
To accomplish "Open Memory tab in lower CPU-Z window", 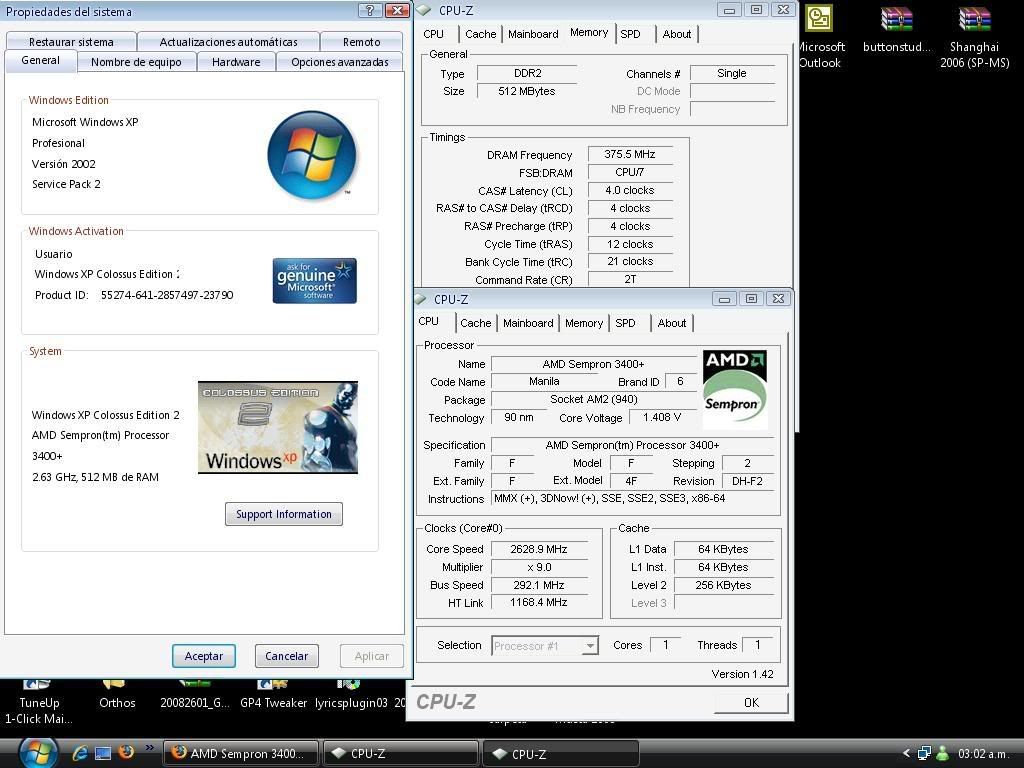I will (x=584, y=323).
